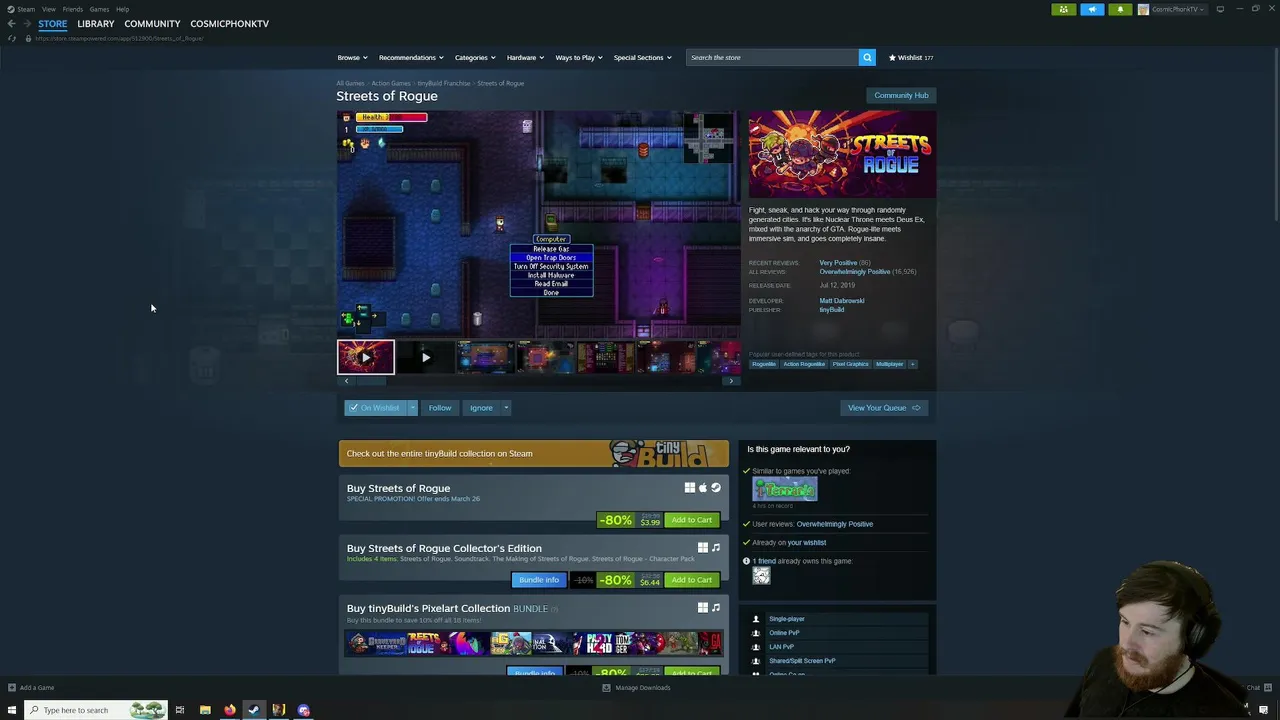Switch to the COMMUNITY tab
Screen dimensions: 1280x720
[152, 23]
